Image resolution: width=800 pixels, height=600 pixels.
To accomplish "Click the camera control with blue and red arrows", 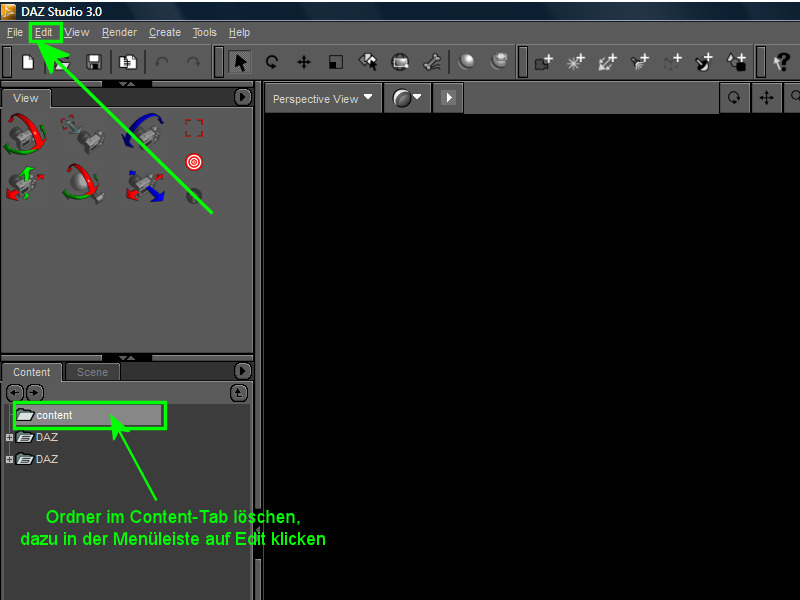I will (x=145, y=186).
